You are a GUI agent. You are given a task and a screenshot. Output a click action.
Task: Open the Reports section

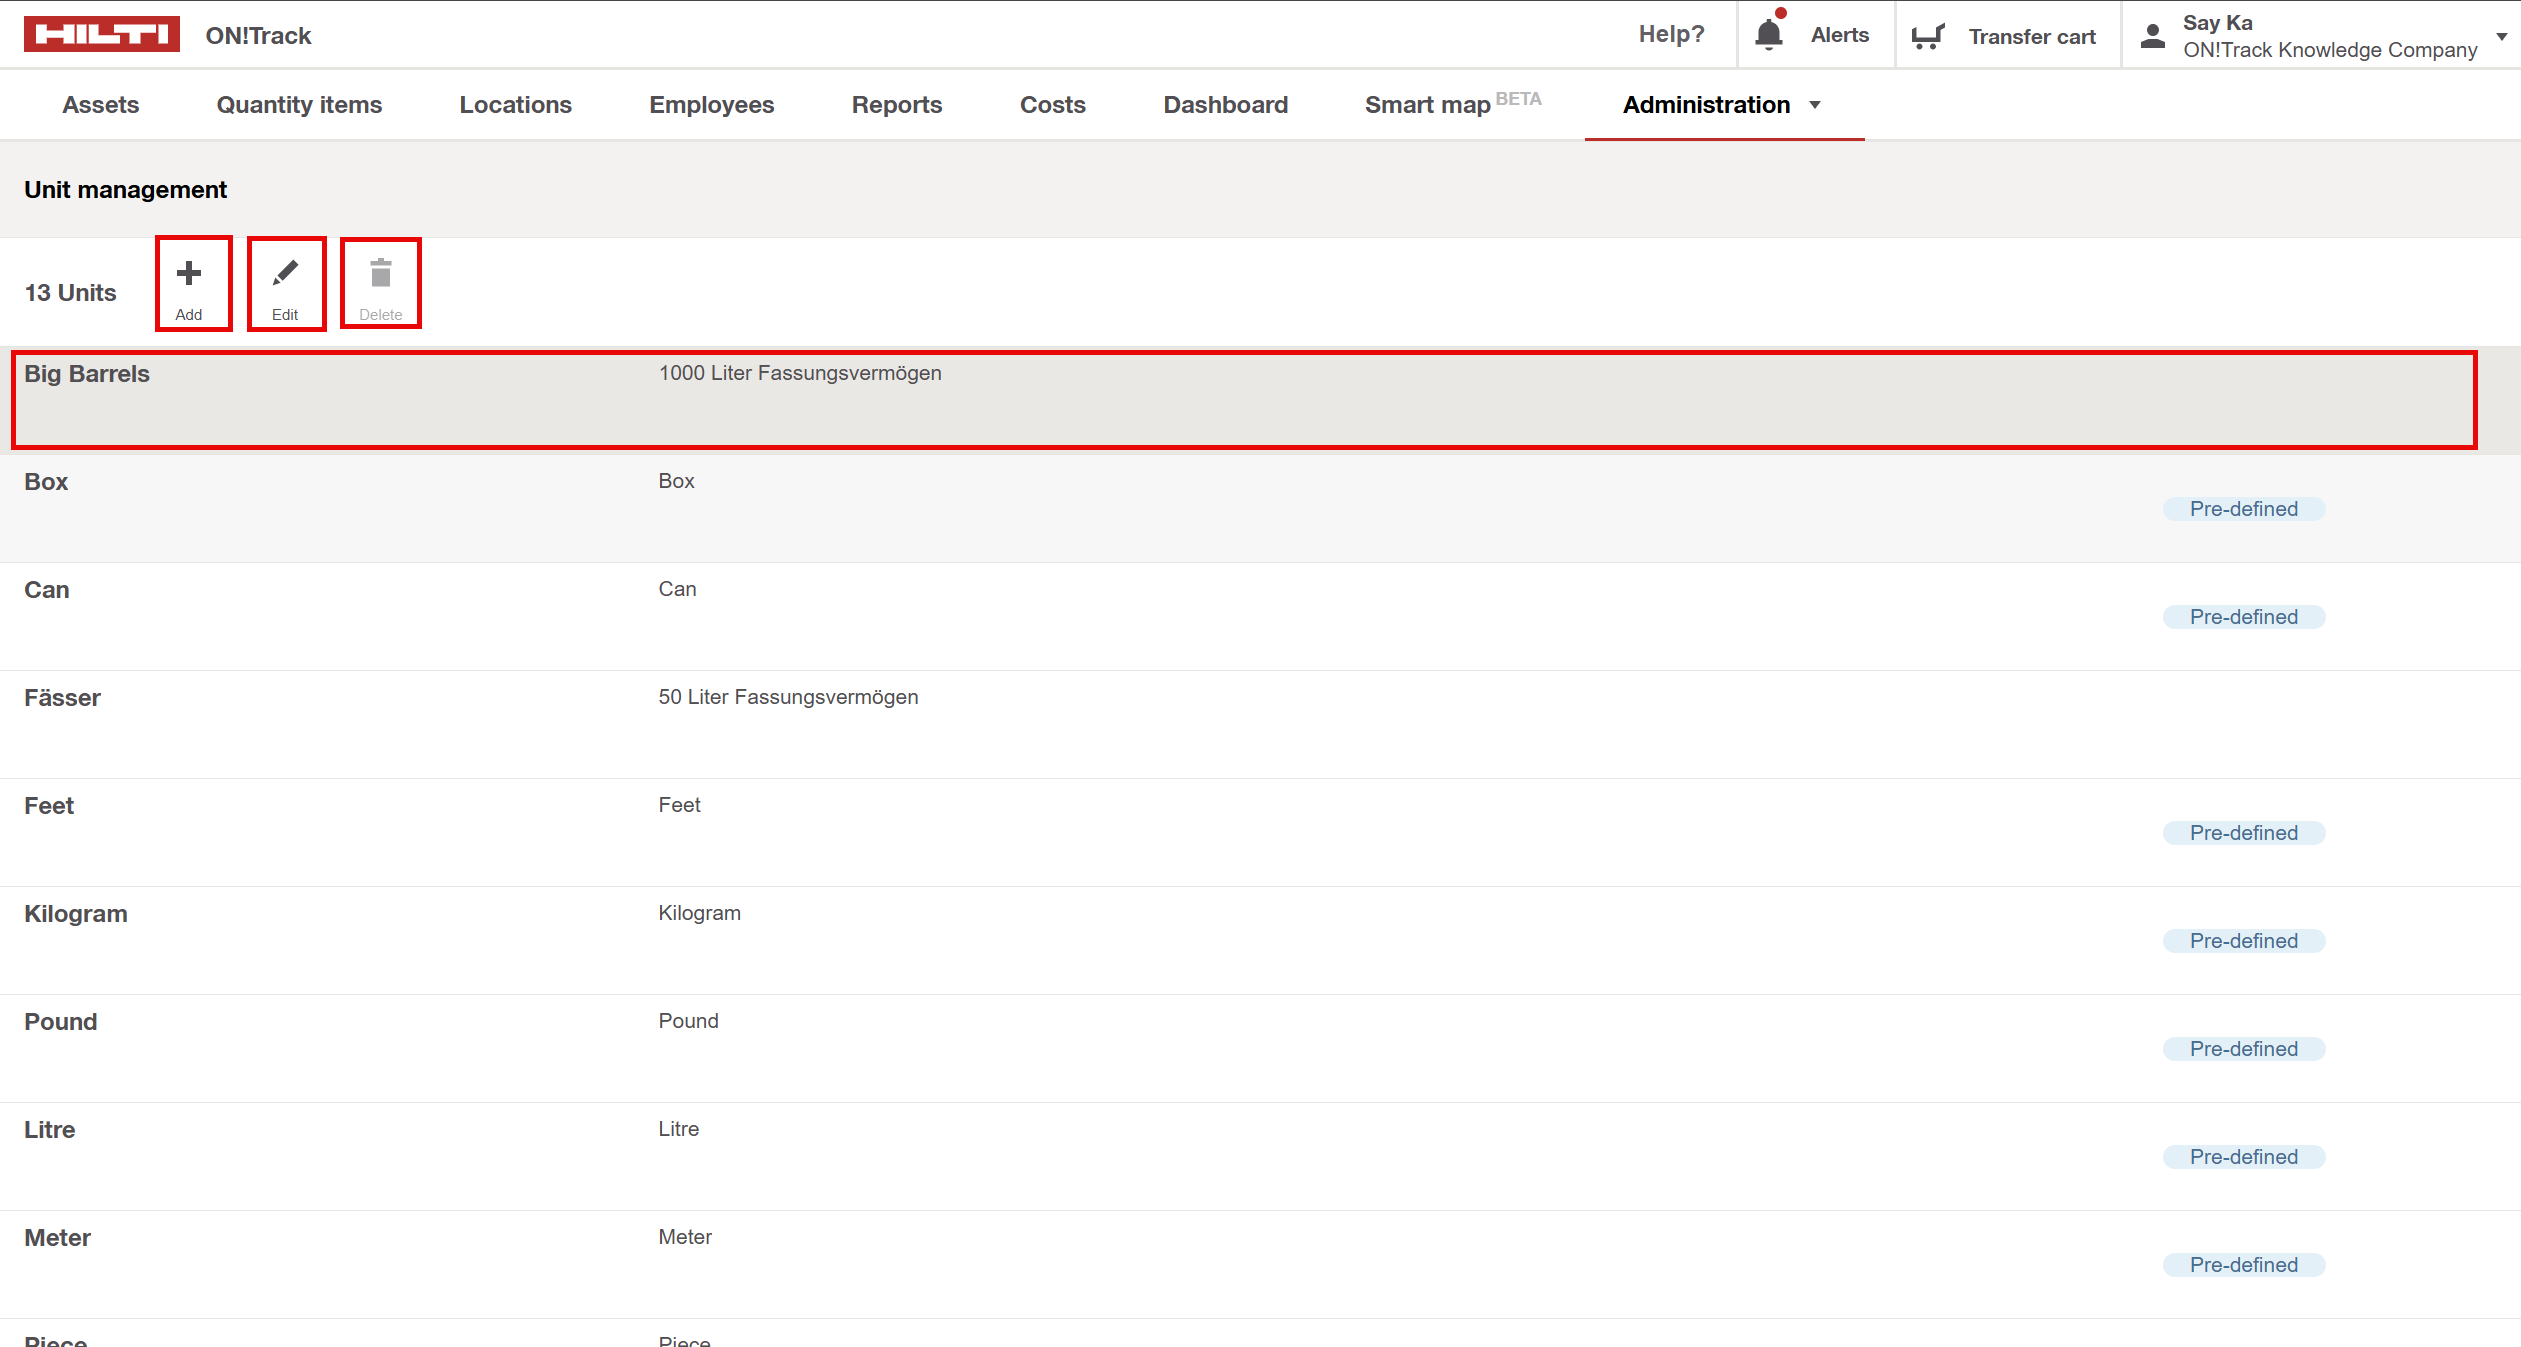click(x=896, y=104)
